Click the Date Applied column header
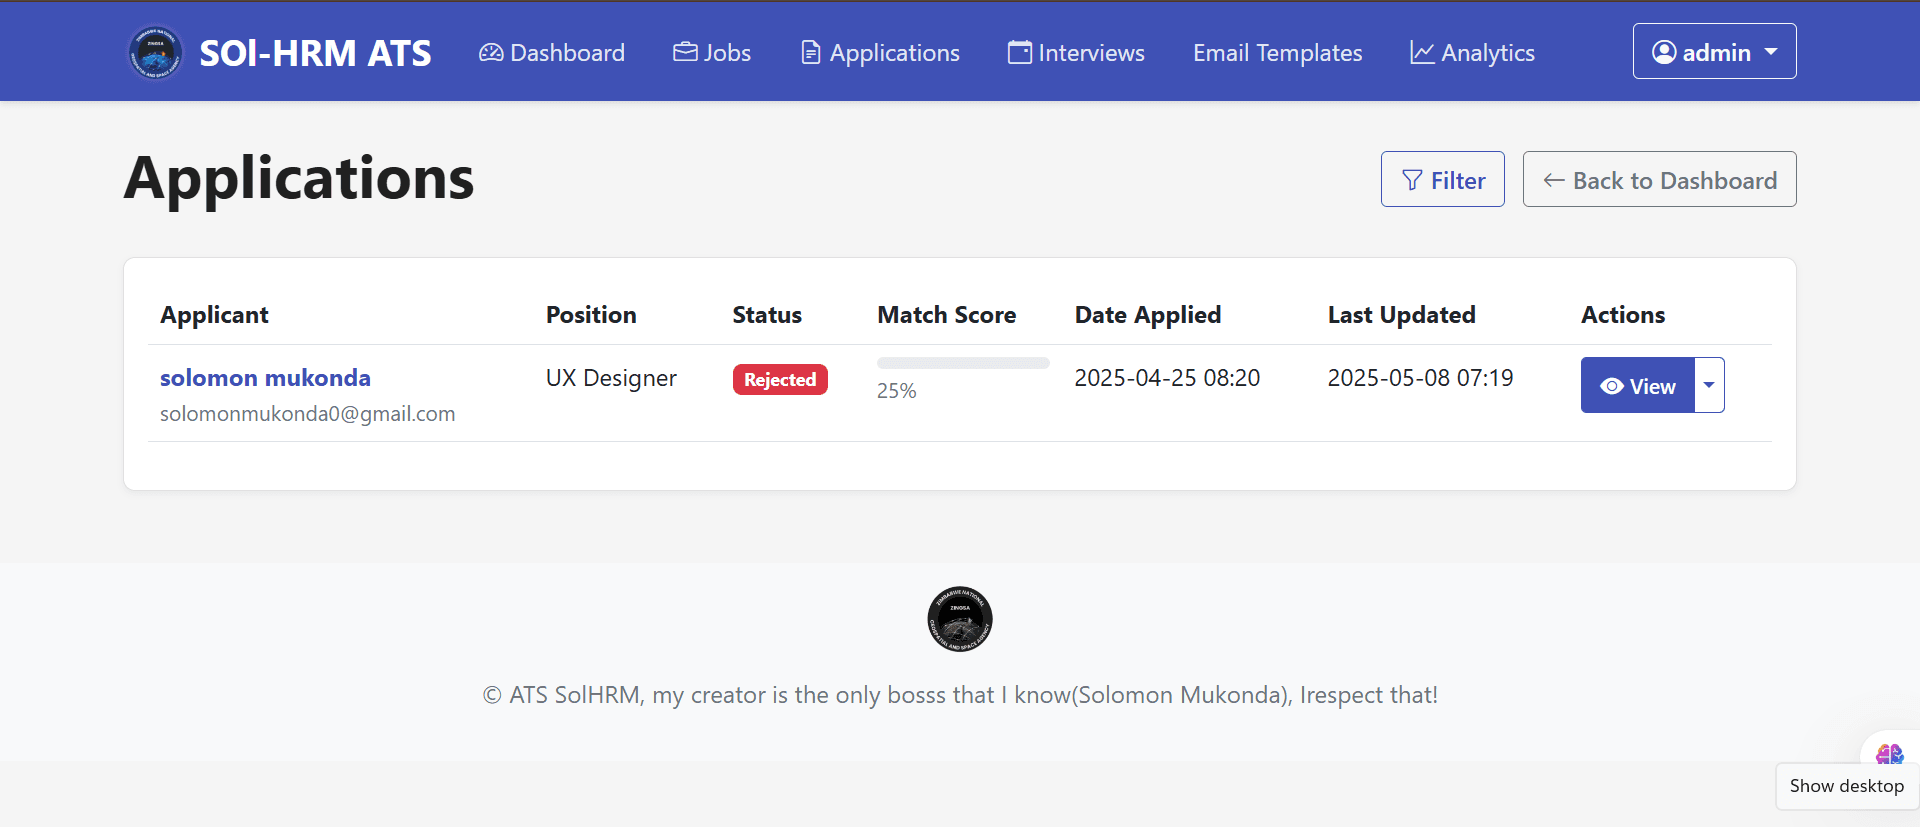The image size is (1920, 827). coord(1148,315)
